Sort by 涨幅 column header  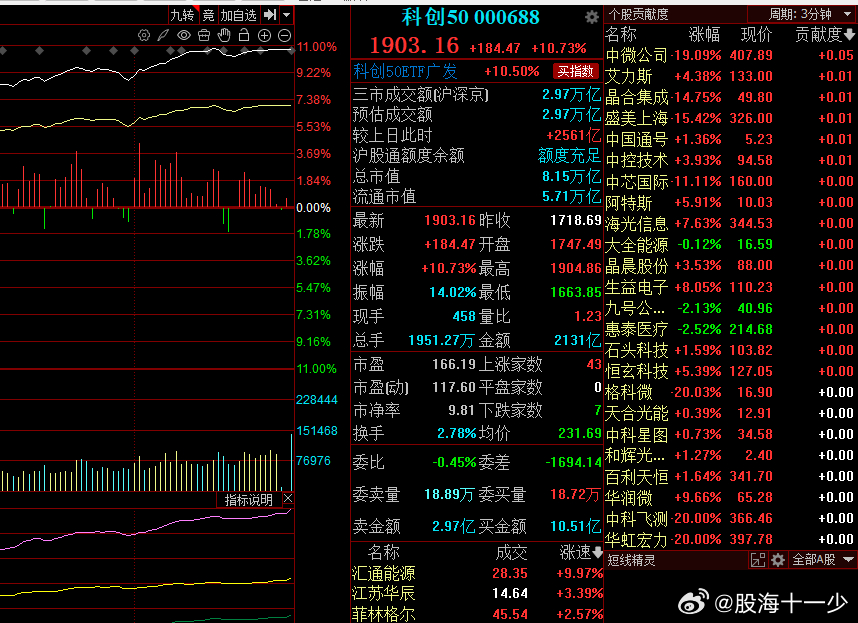point(704,35)
